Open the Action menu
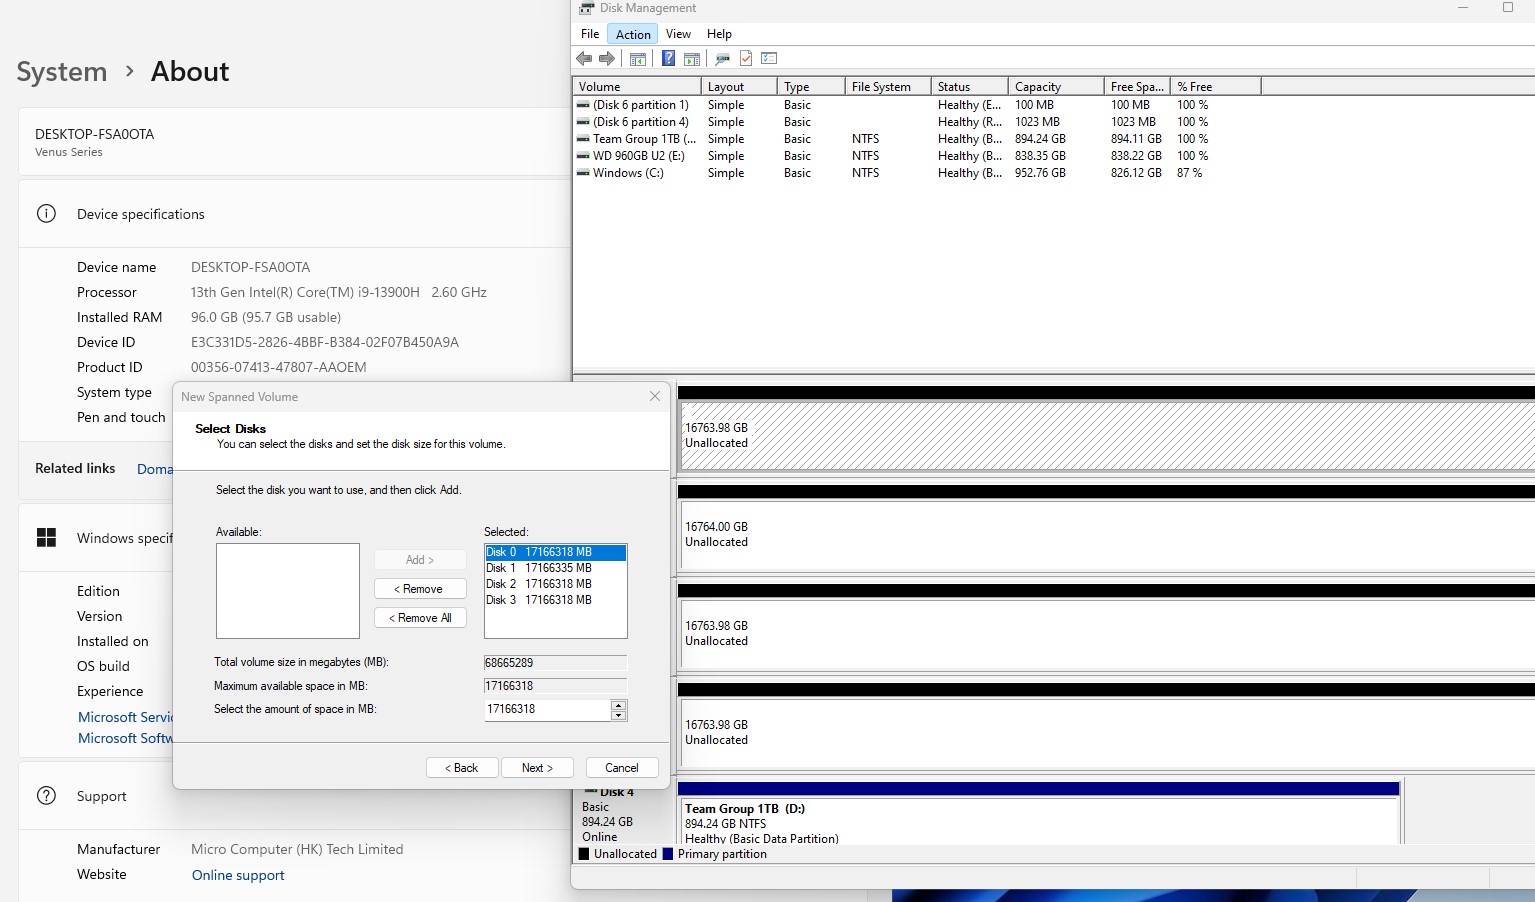1535x902 pixels. (x=633, y=34)
